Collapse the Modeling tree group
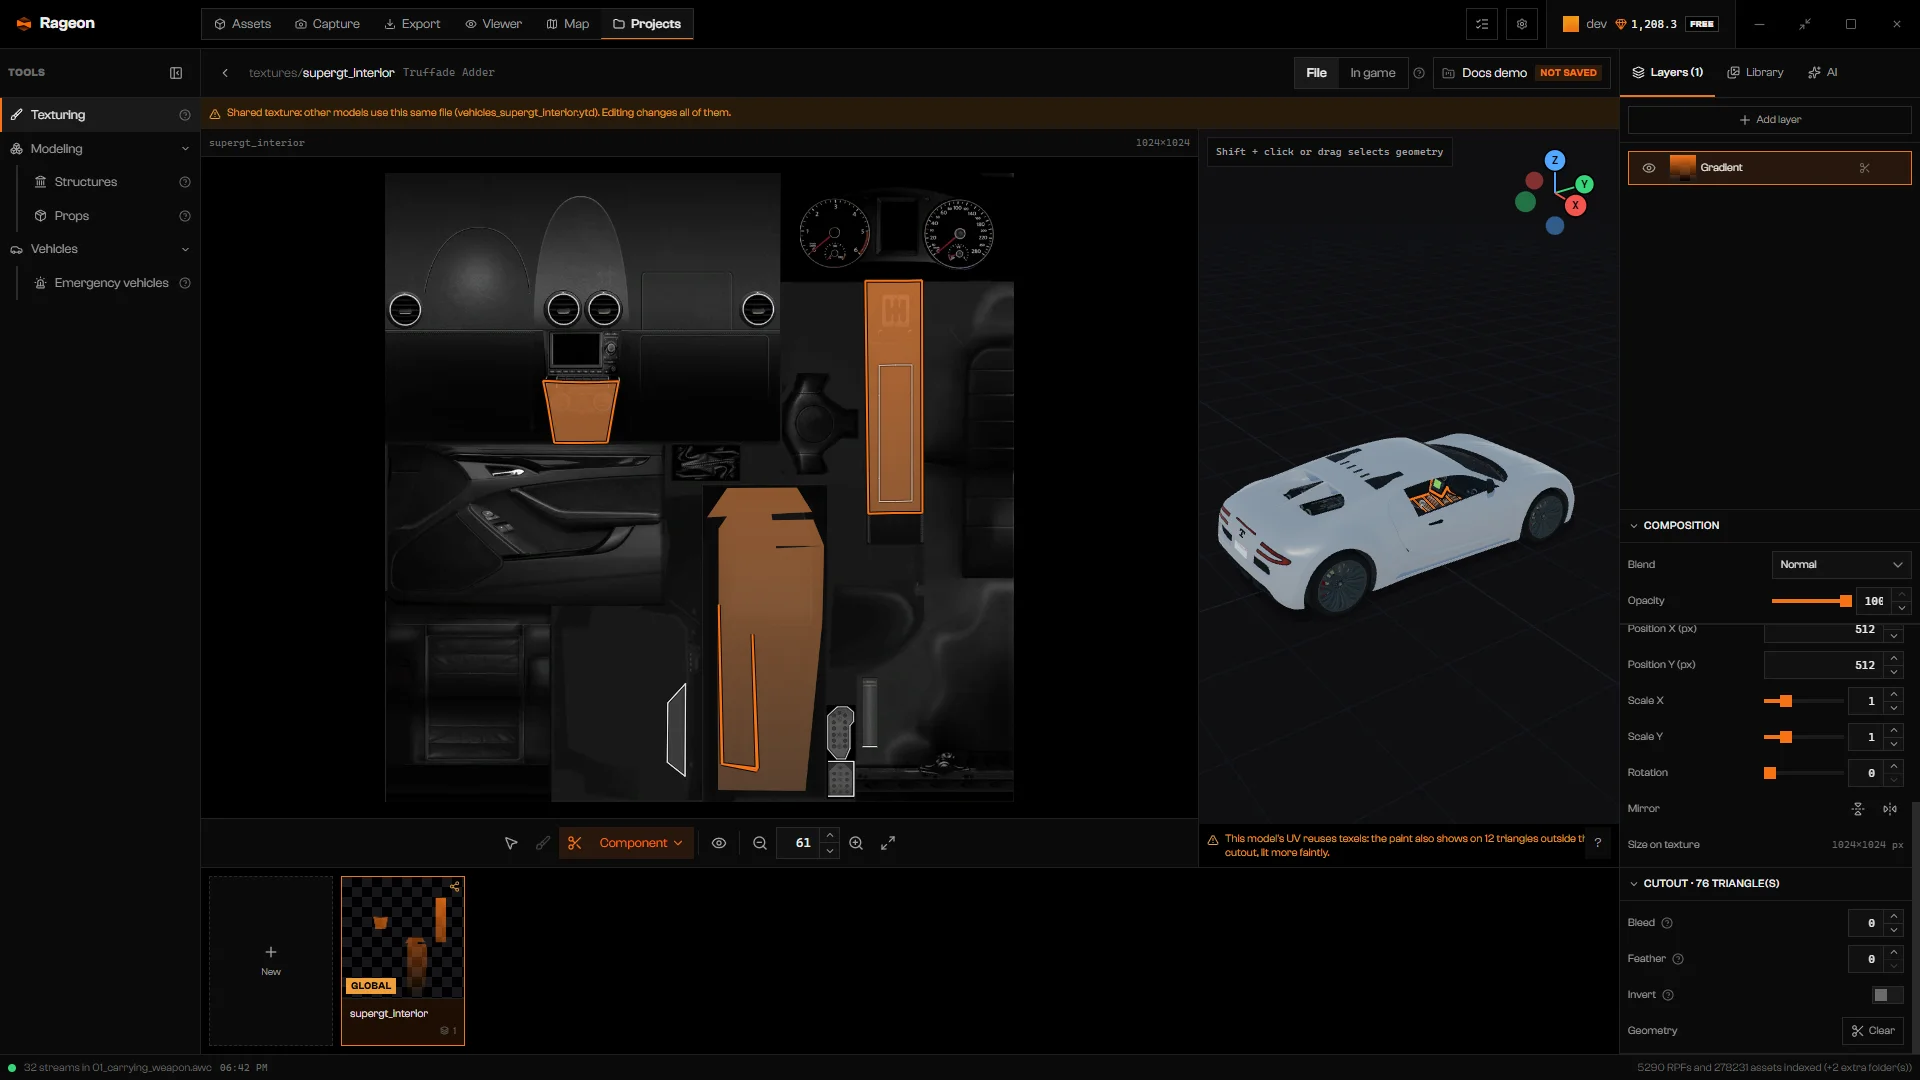The height and width of the screenshot is (1080, 1920). pos(185,149)
